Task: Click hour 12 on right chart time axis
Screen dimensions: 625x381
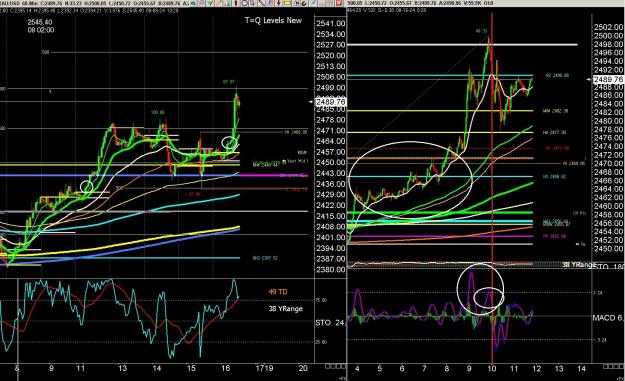Action: [537, 369]
